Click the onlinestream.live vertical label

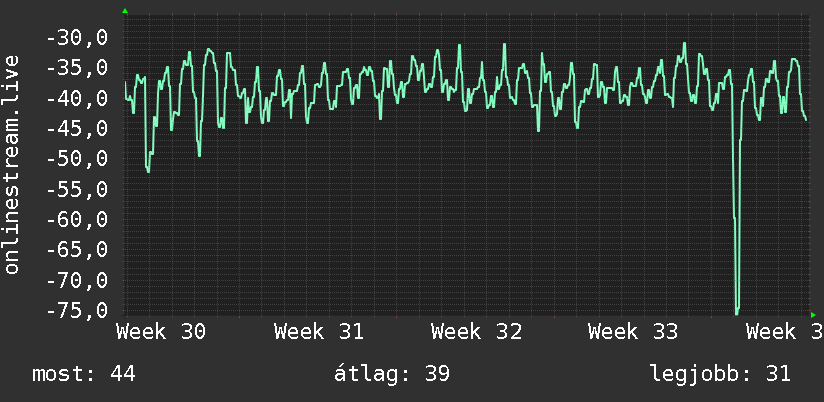pos(12,164)
